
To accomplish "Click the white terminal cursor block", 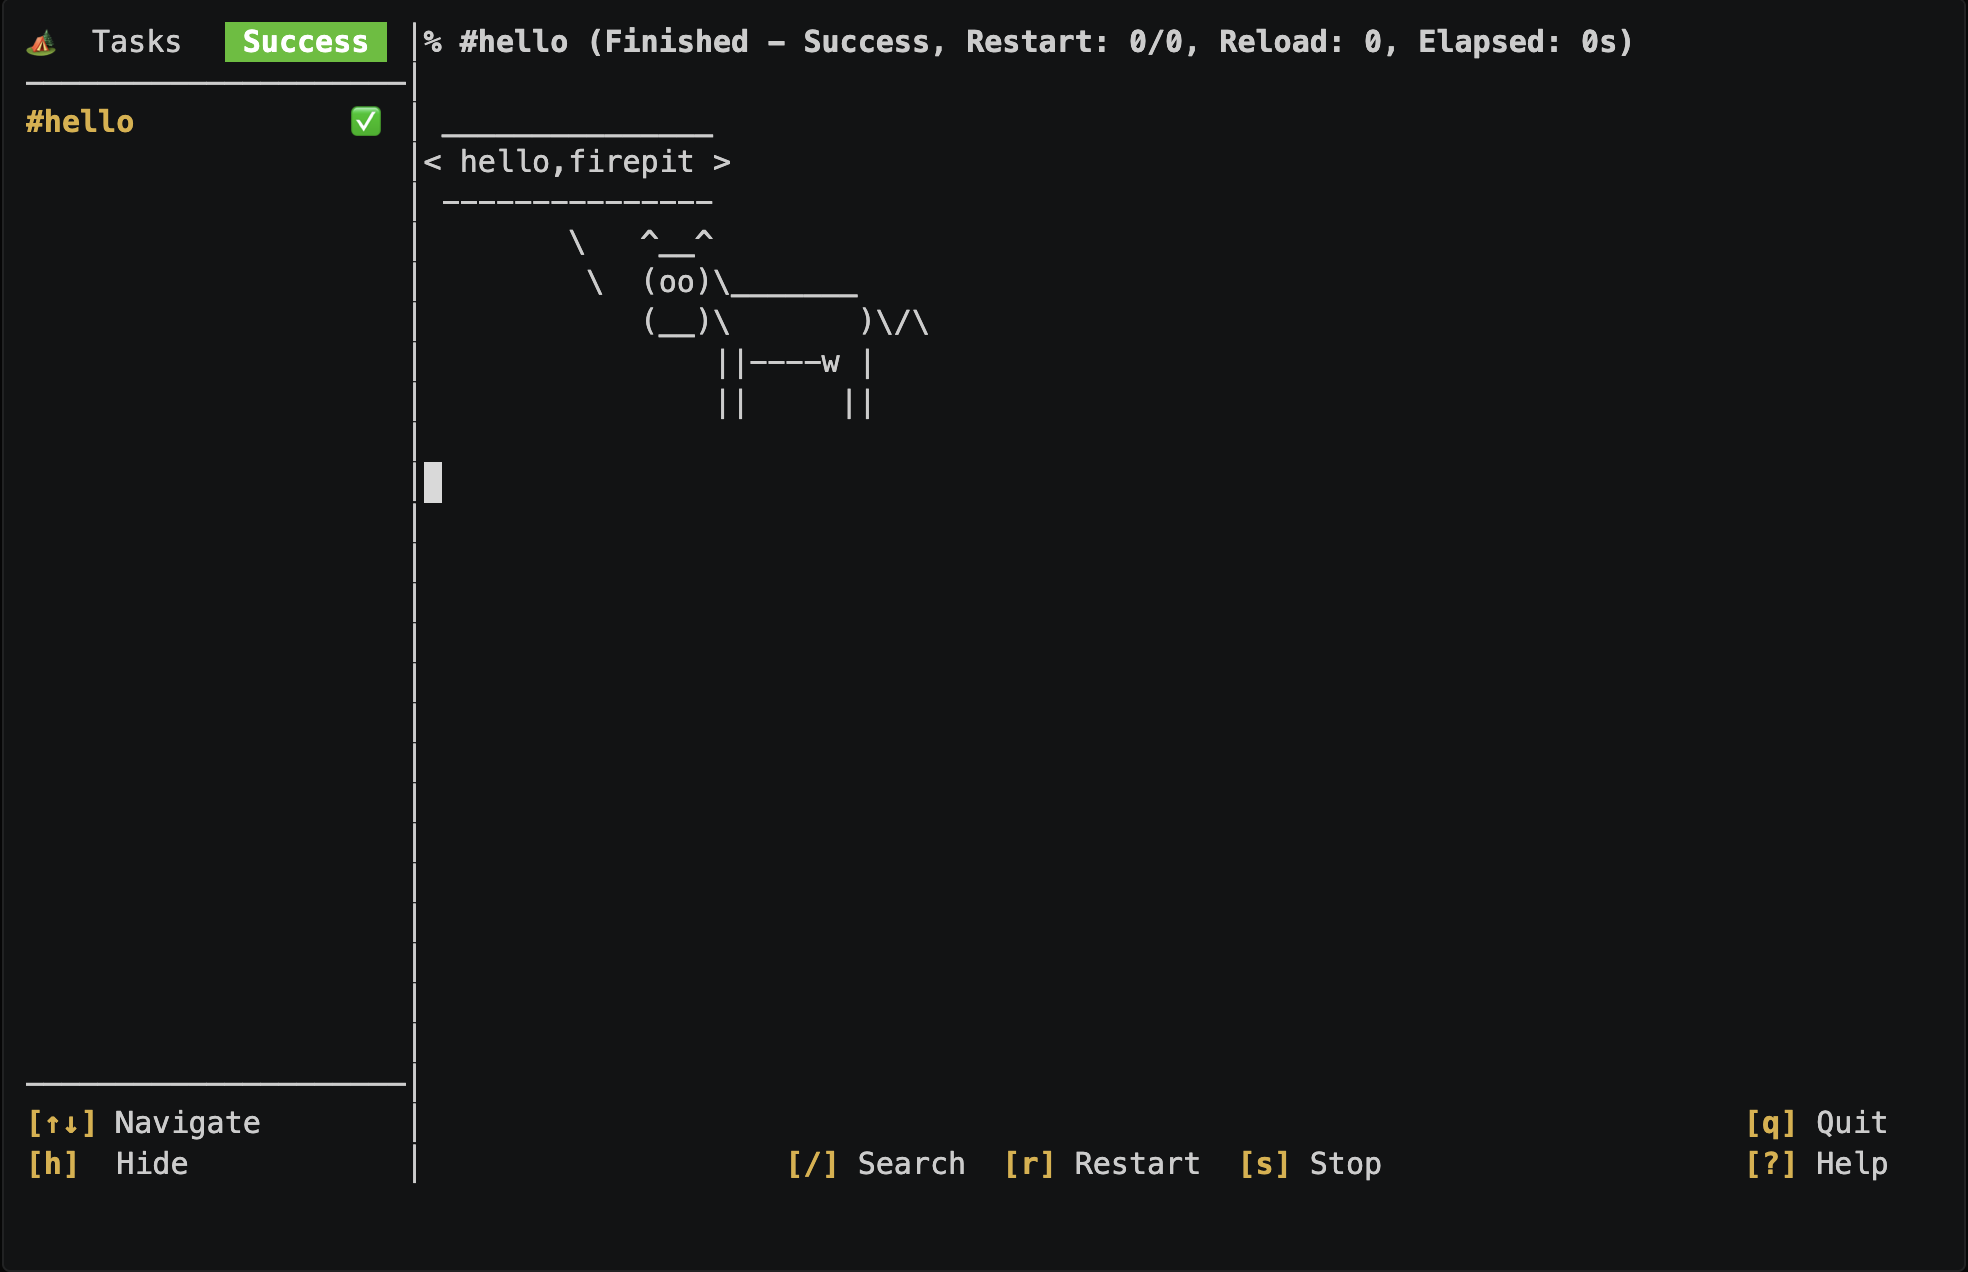I will click(x=433, y=483).
